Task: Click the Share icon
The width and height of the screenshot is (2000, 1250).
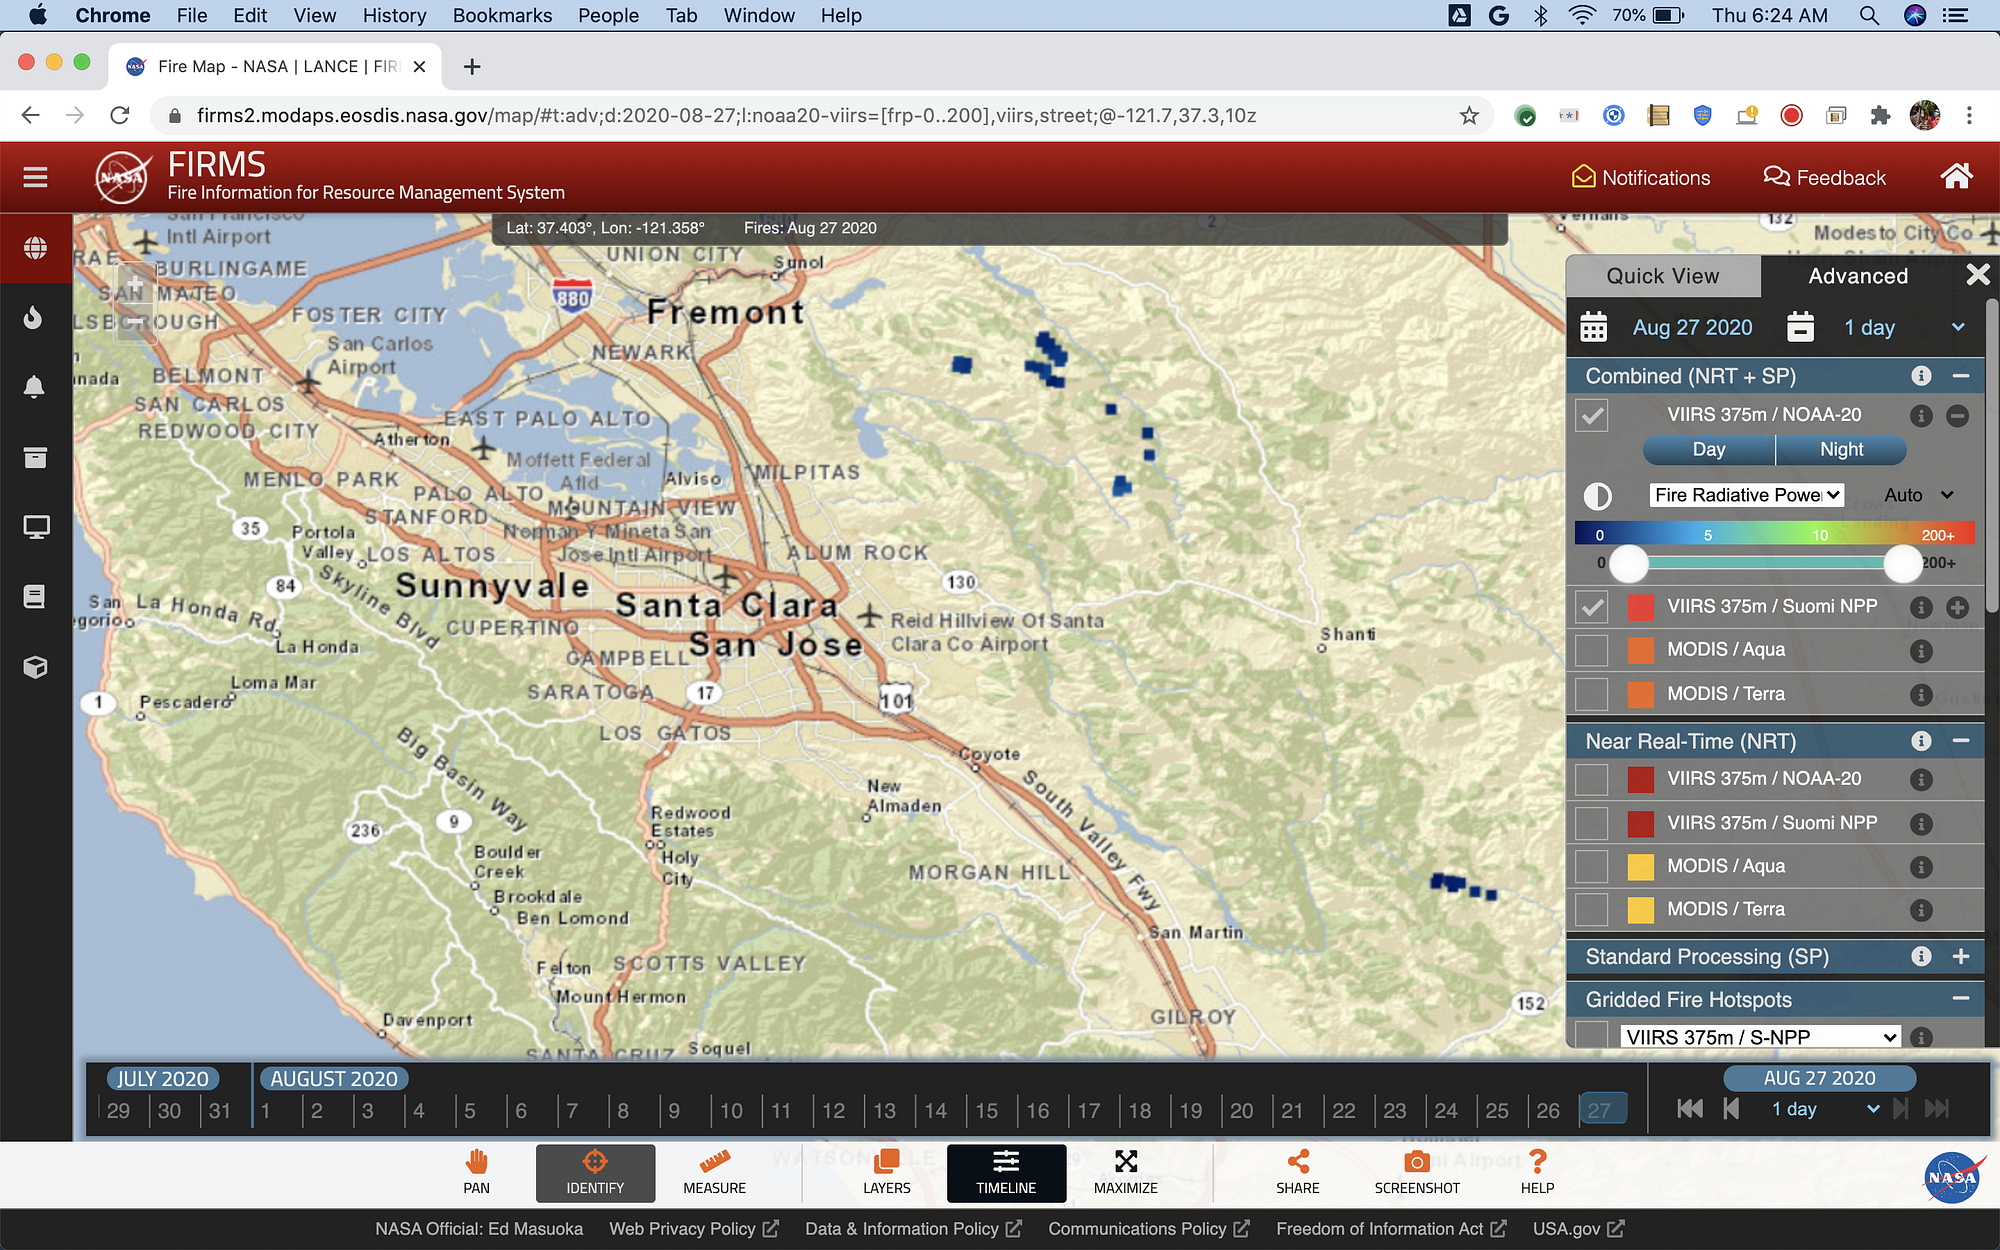Action: point(1297,1172)
